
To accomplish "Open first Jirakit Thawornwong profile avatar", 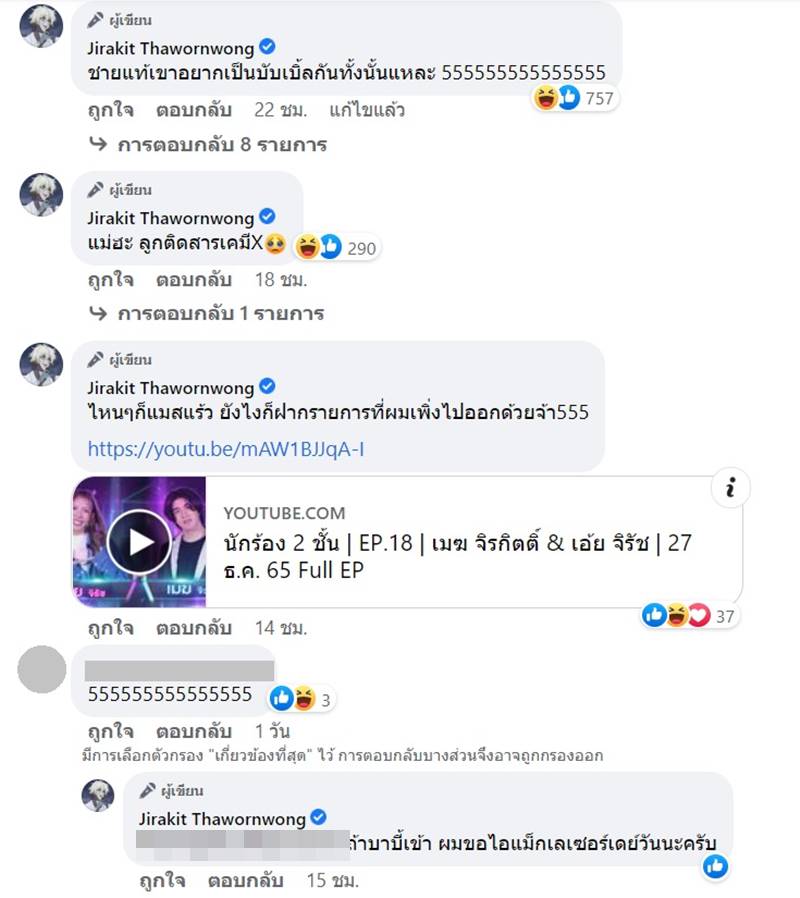I will point(41,26).
